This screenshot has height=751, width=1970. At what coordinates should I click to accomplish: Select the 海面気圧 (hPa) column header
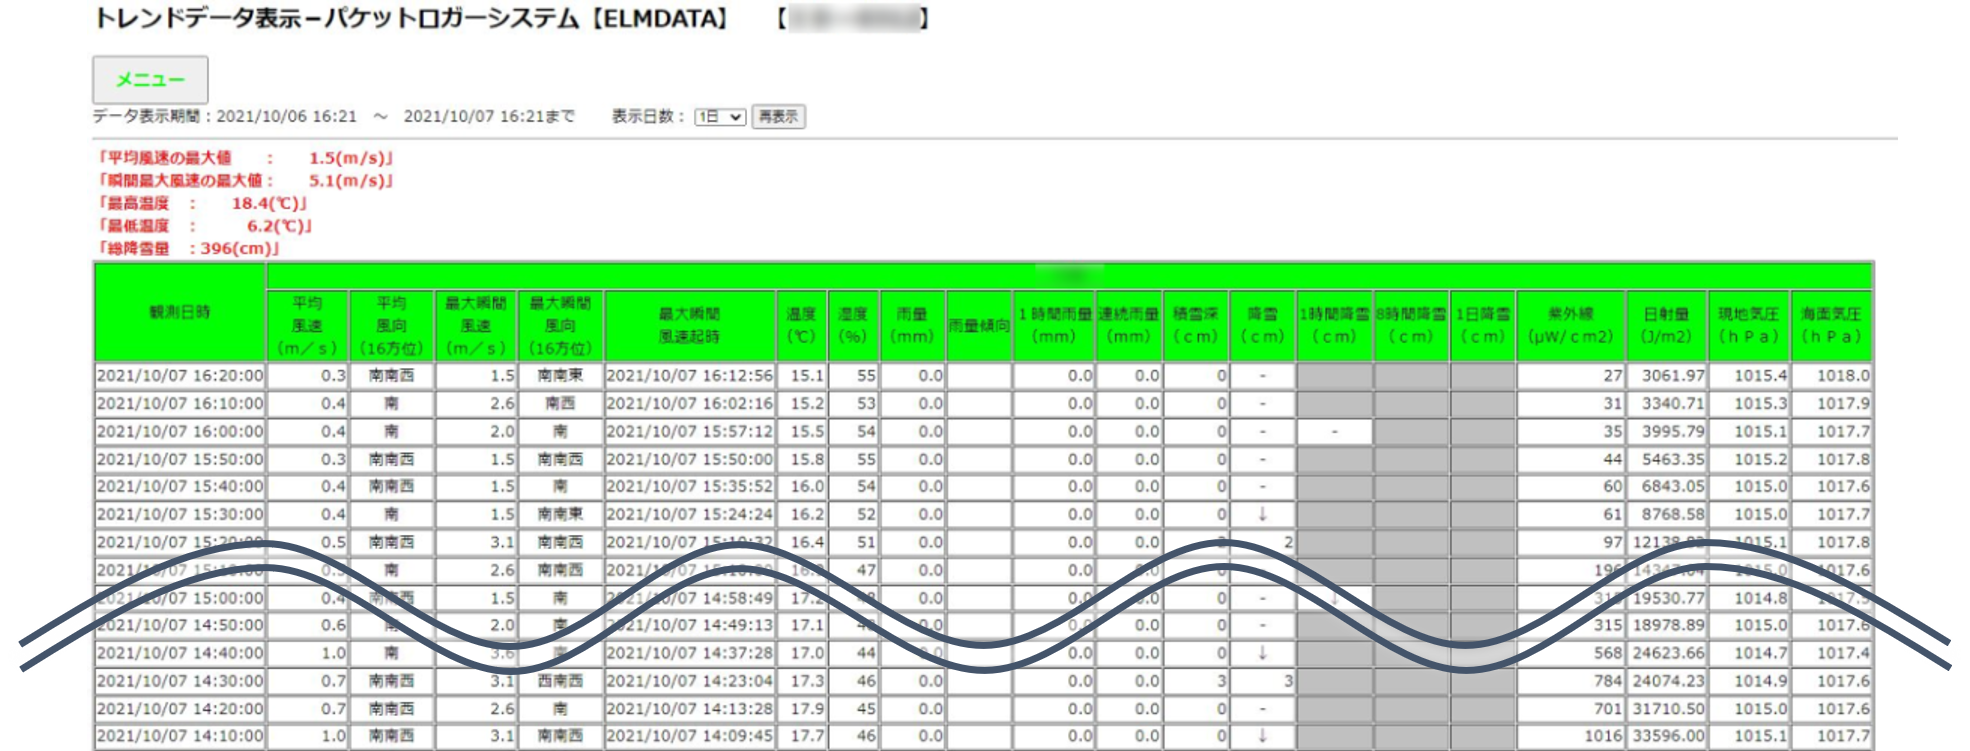[1831, 326]
